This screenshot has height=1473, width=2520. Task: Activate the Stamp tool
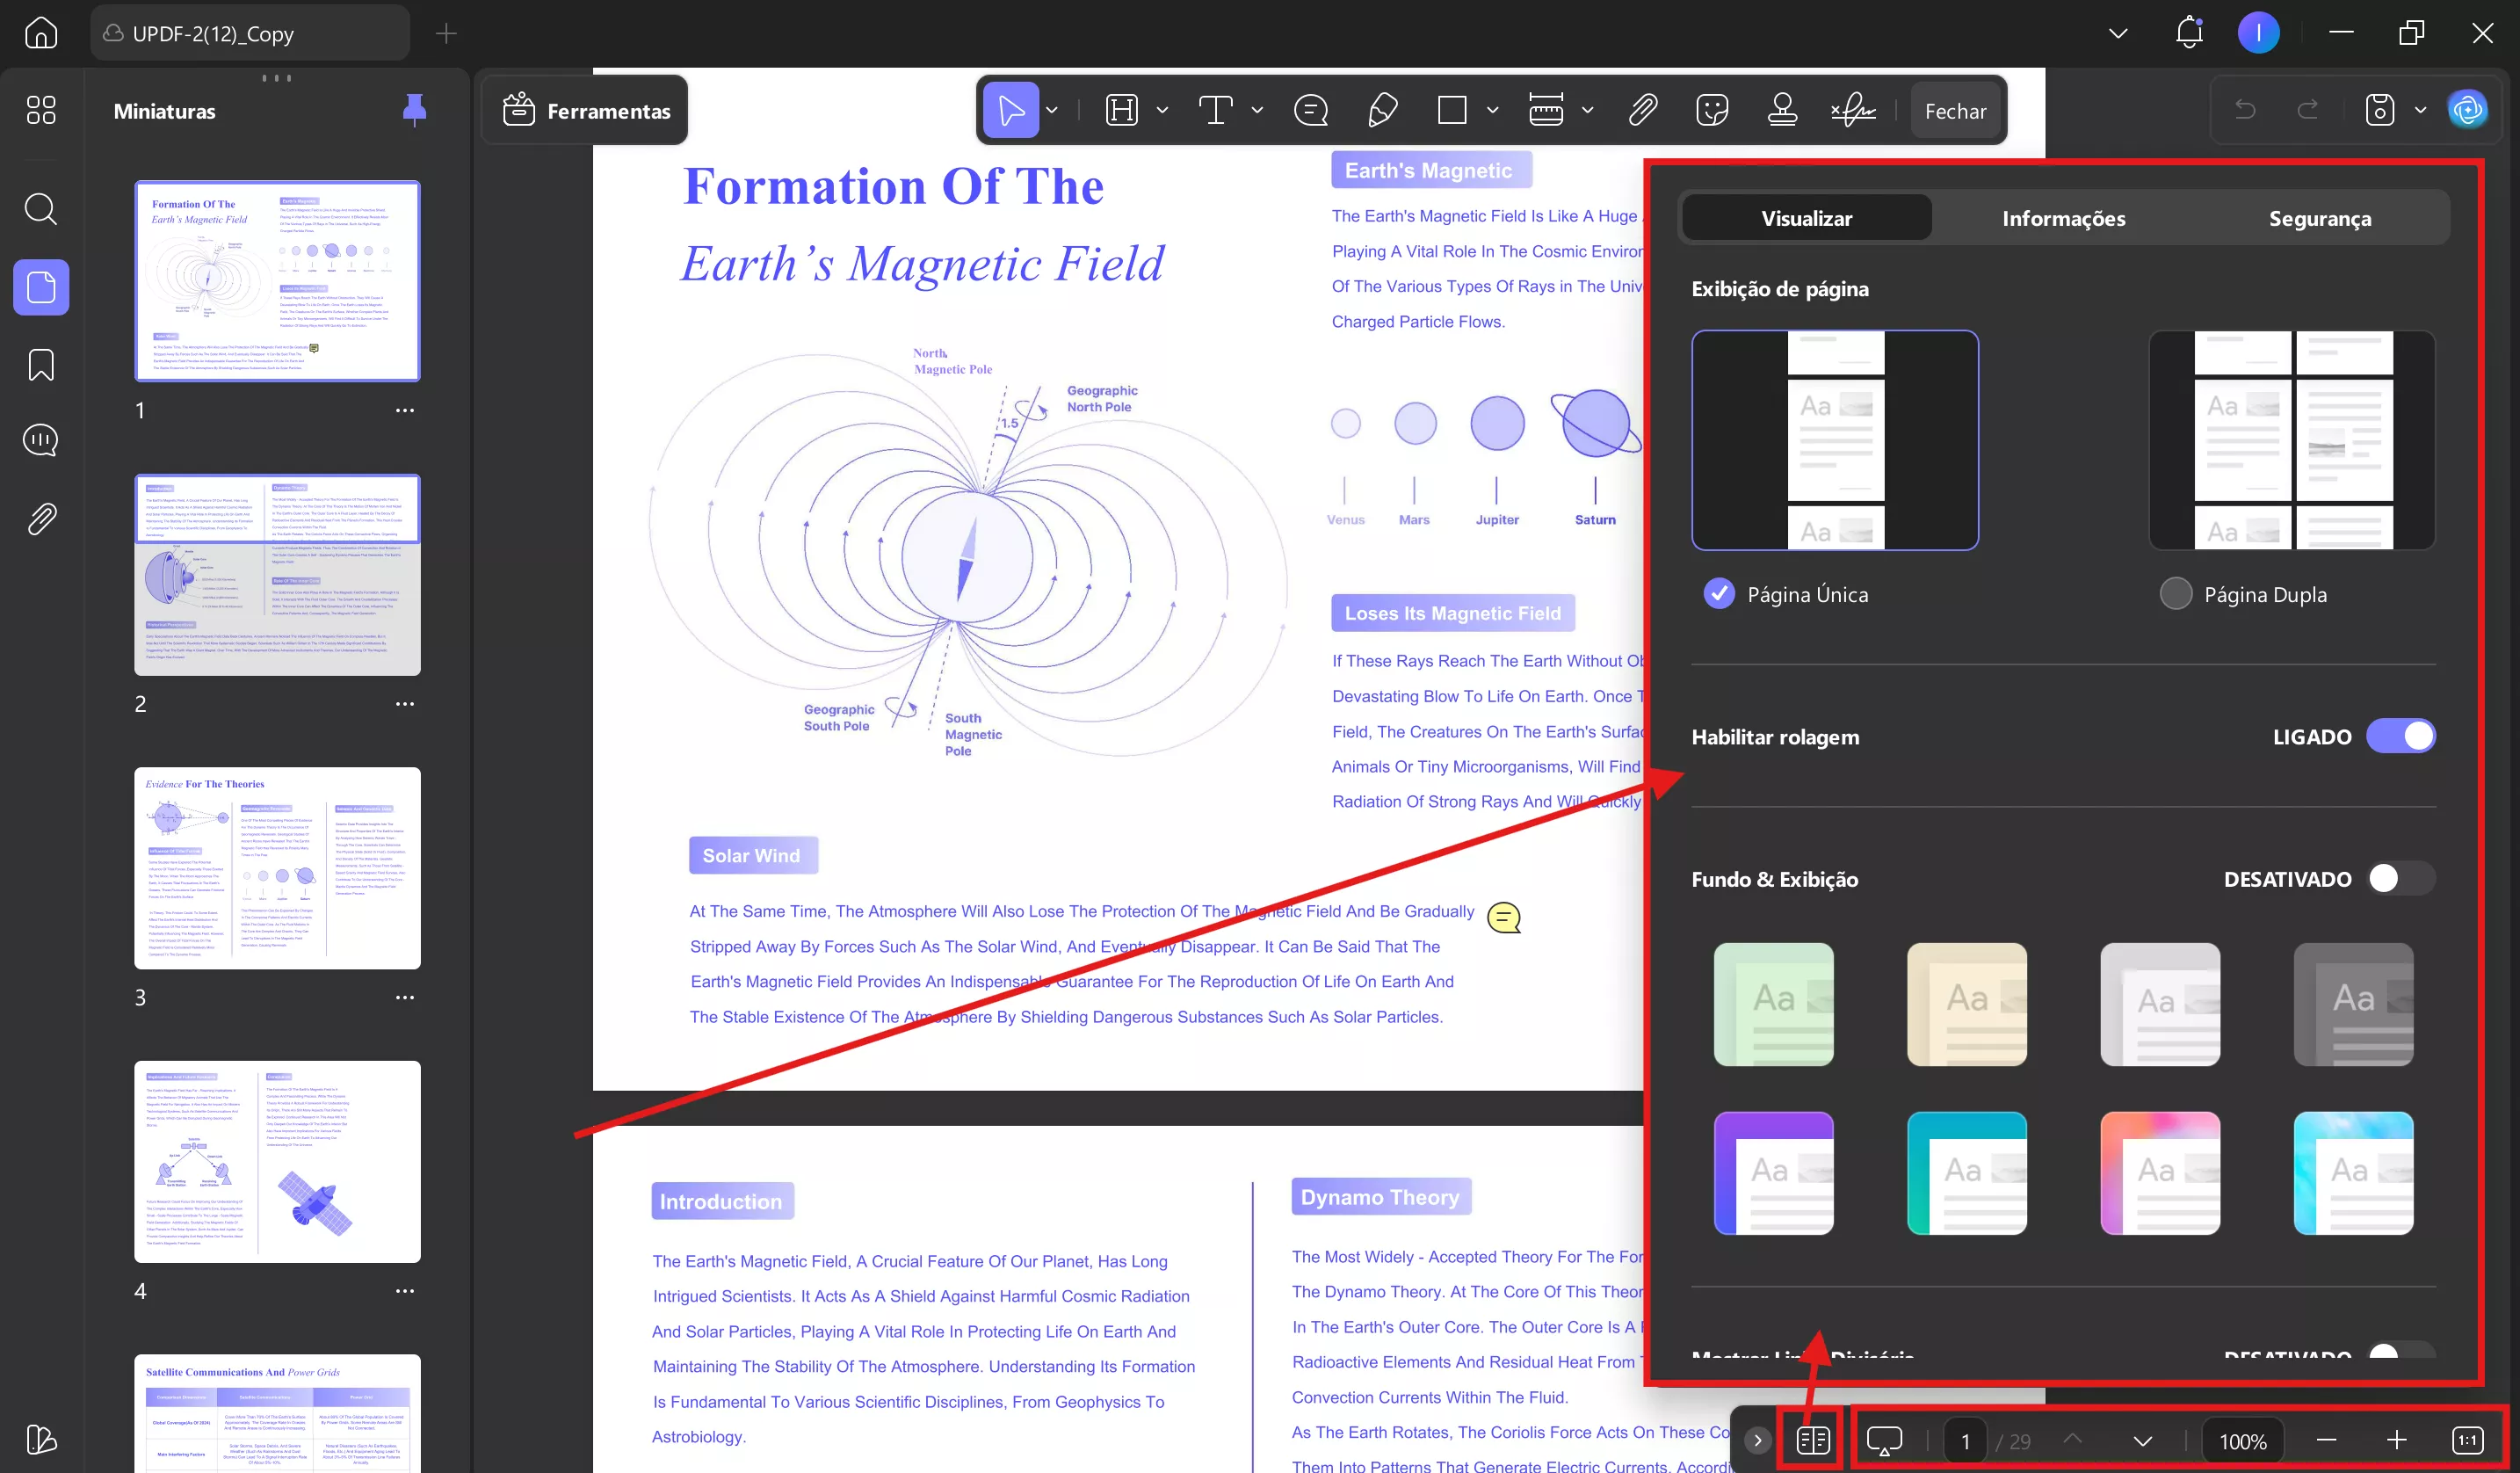(x=1784, y=109)
